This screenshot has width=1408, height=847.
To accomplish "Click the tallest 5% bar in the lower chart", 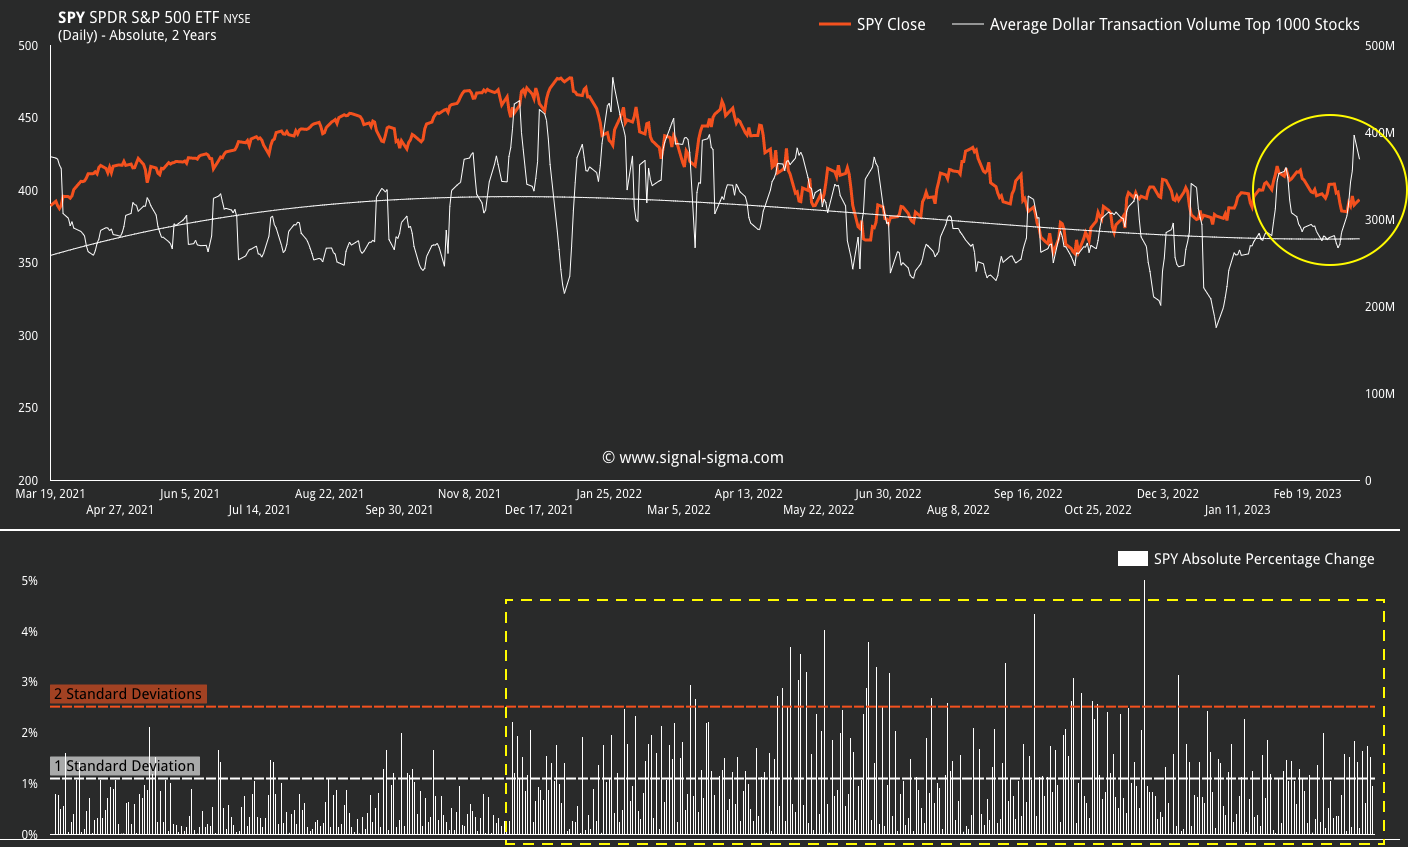I will (x=1144, y=708).
